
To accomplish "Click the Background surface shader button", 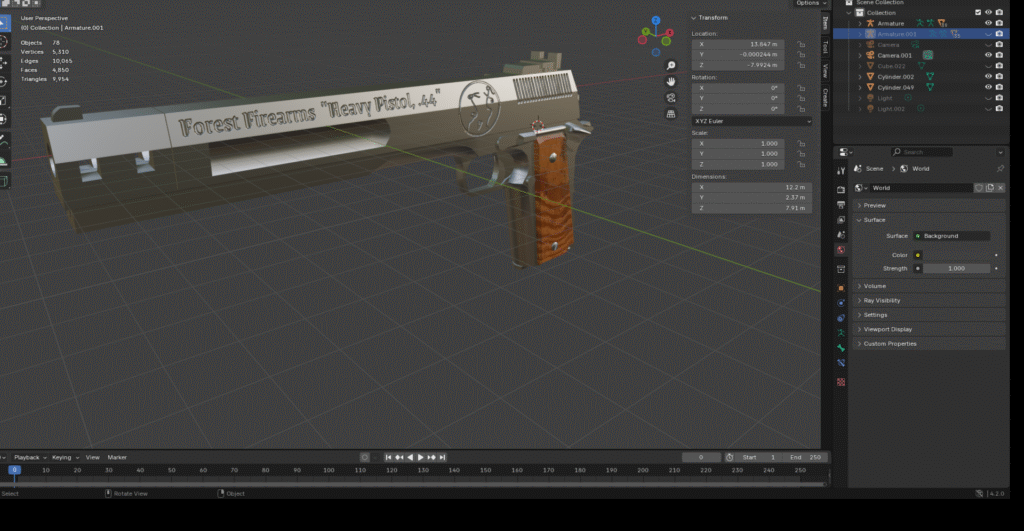I will tap(951, 236).
